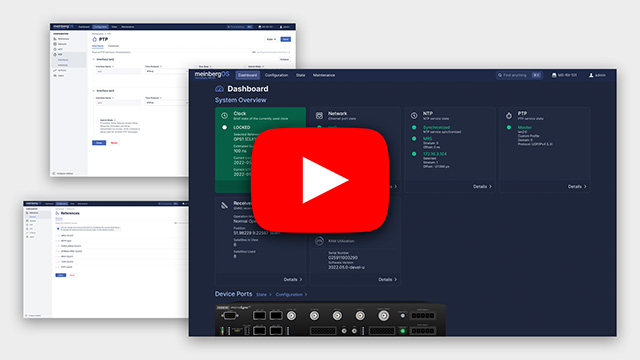This screenshot has height=360, width=640.
Task: Play the video with the red YouTube button
Action: [320, 180]
